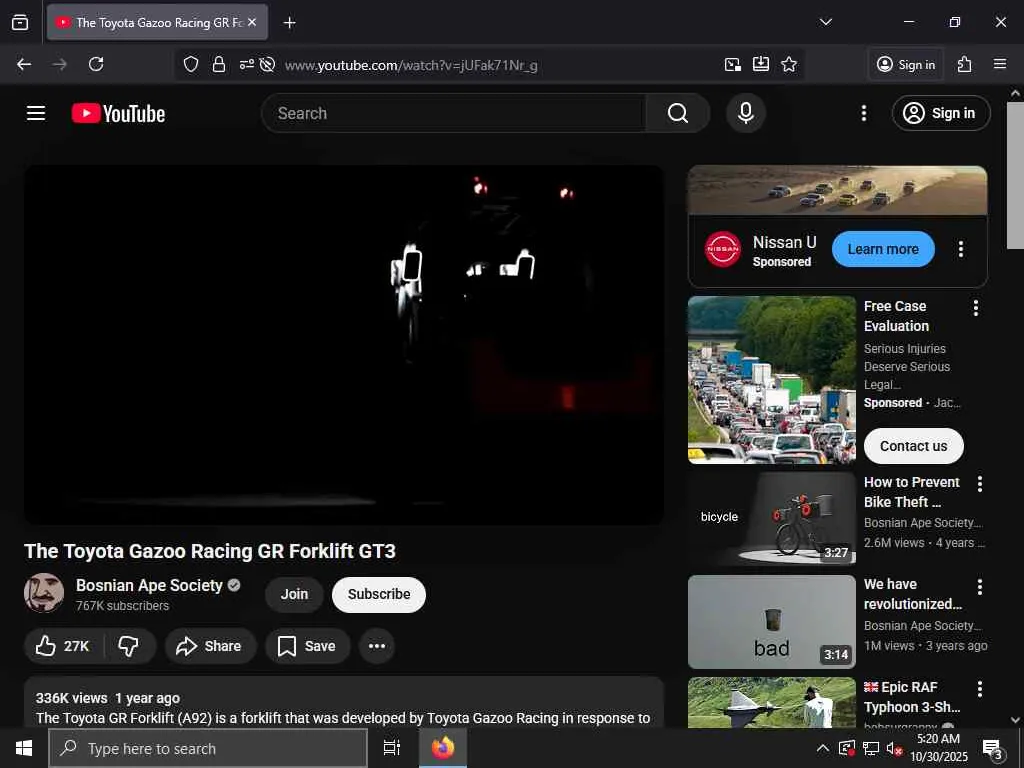Screen dimensions: 1024x768
Task: Open options for Free Case Evaluation ad
Action: click(976, 308)
